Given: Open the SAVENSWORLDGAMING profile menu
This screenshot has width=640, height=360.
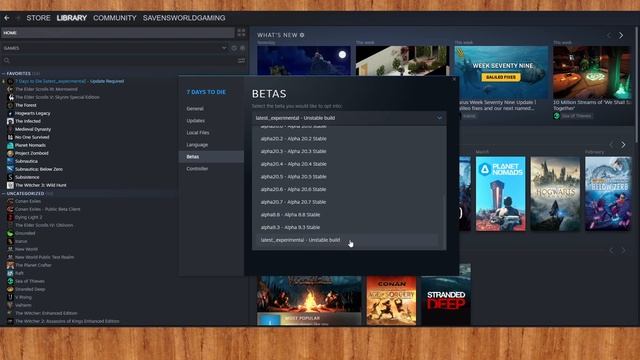Looking at the screenshot, I should [x=184, y=18].
